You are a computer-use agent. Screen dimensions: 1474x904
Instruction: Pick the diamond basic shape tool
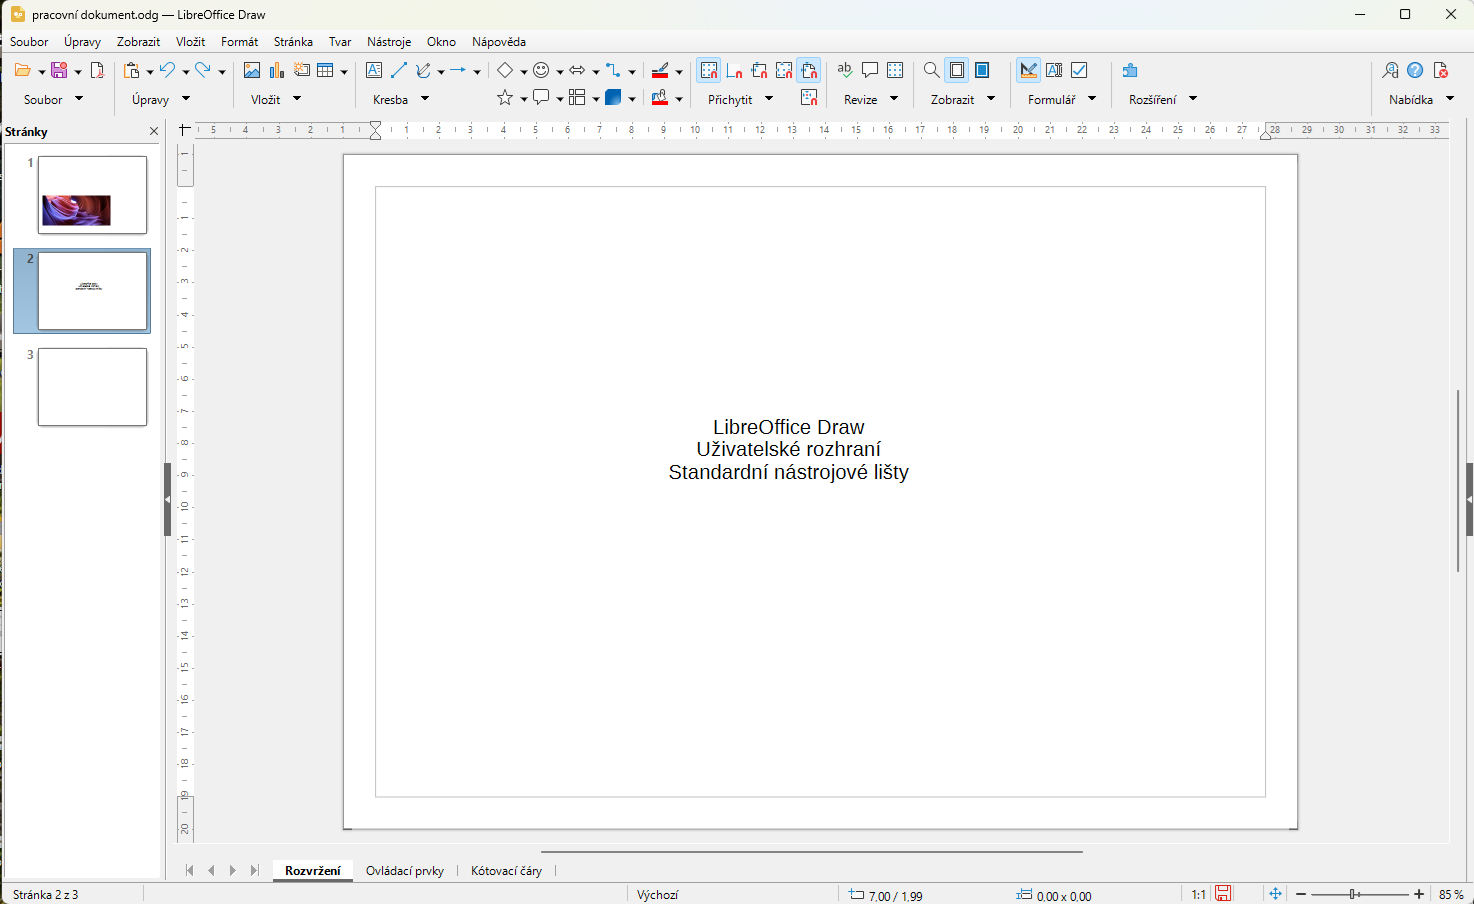(x=505, y=70)
